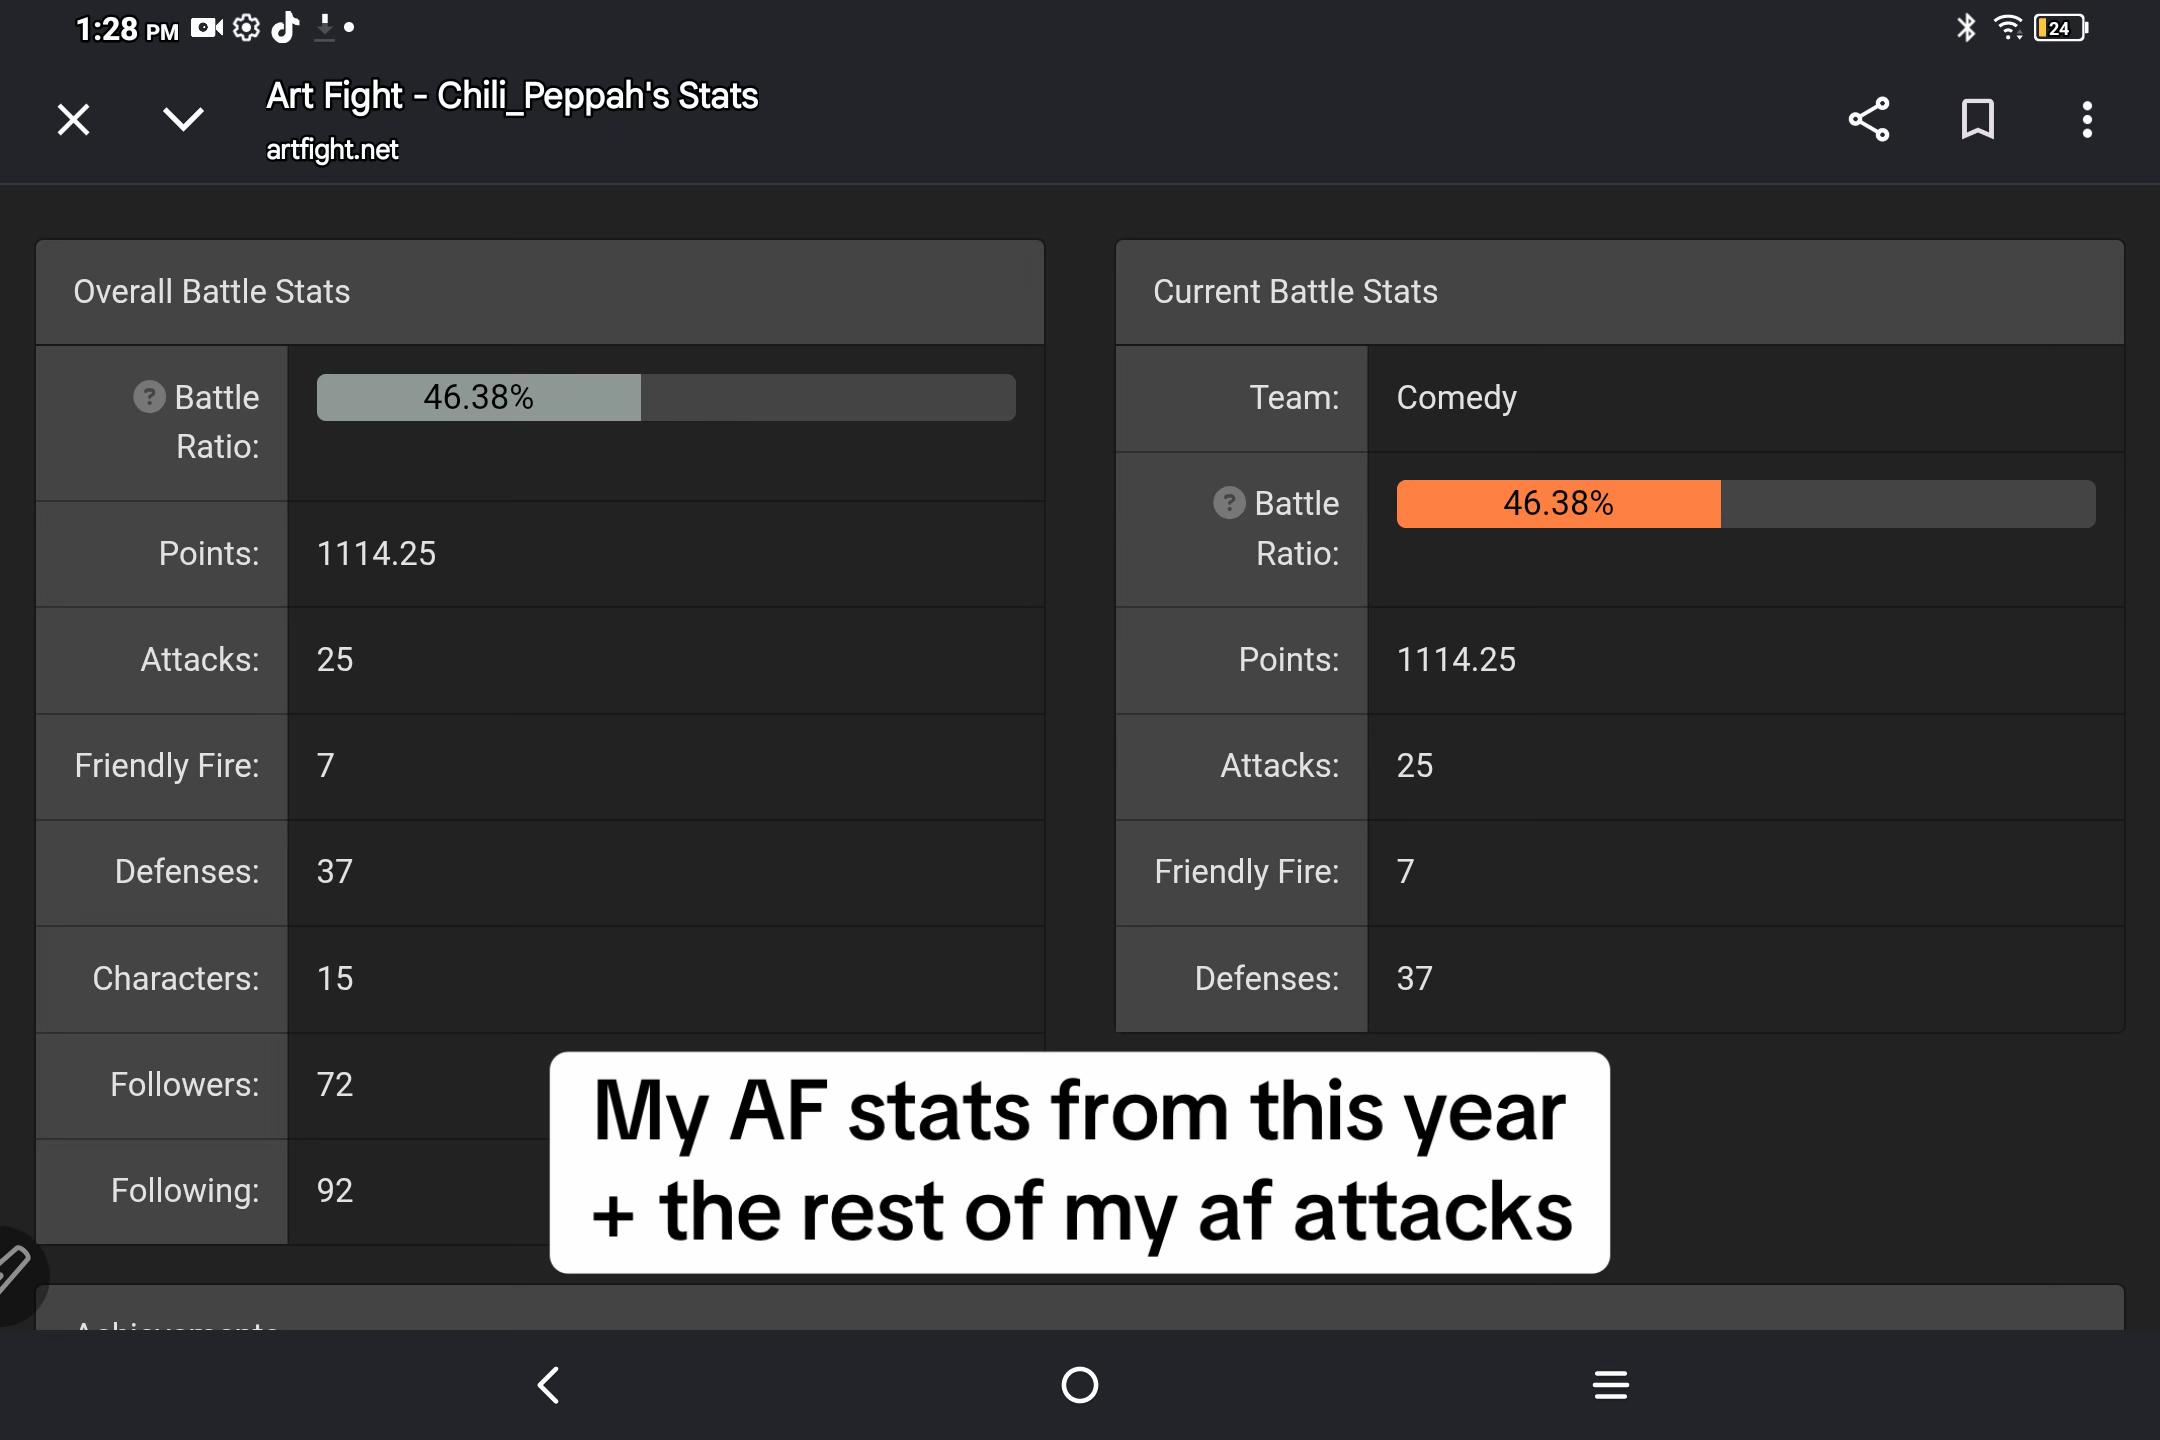Screen dimensions: 2160x1440
Task: Tap the 'Followers:' label
Action: pyautogui.click(x=185, y=1084)
